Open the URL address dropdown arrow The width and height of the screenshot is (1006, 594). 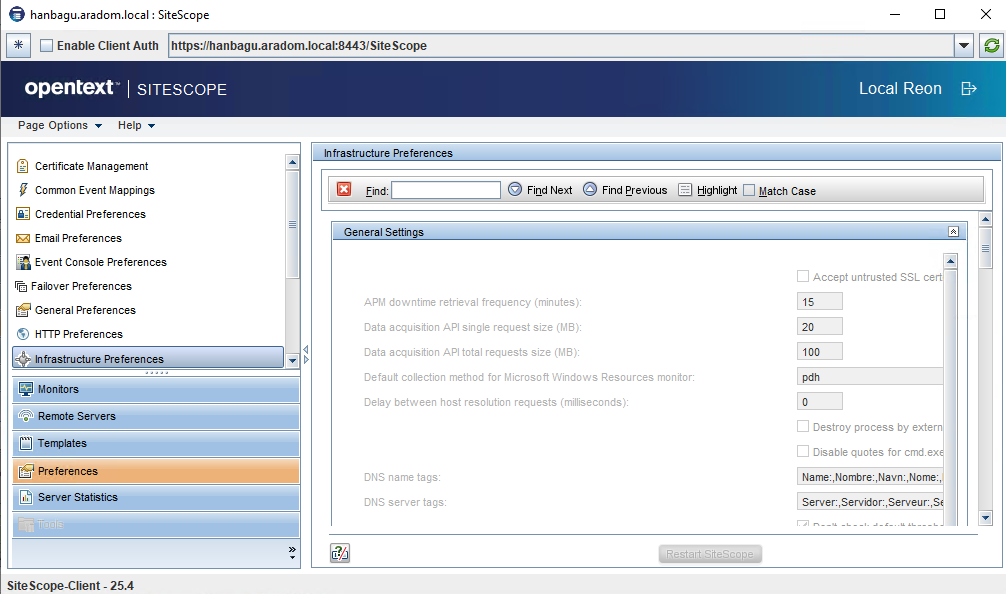tap(964, 46)
